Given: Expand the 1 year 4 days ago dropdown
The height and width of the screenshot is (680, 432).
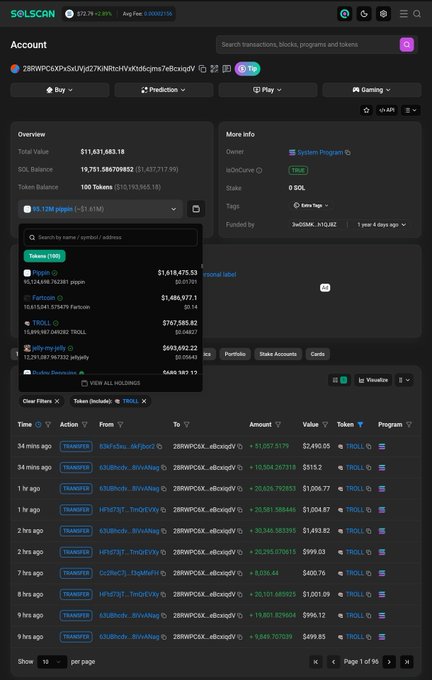Looking at the screenshot, I should pyautogui.click(x=382, y=225).
